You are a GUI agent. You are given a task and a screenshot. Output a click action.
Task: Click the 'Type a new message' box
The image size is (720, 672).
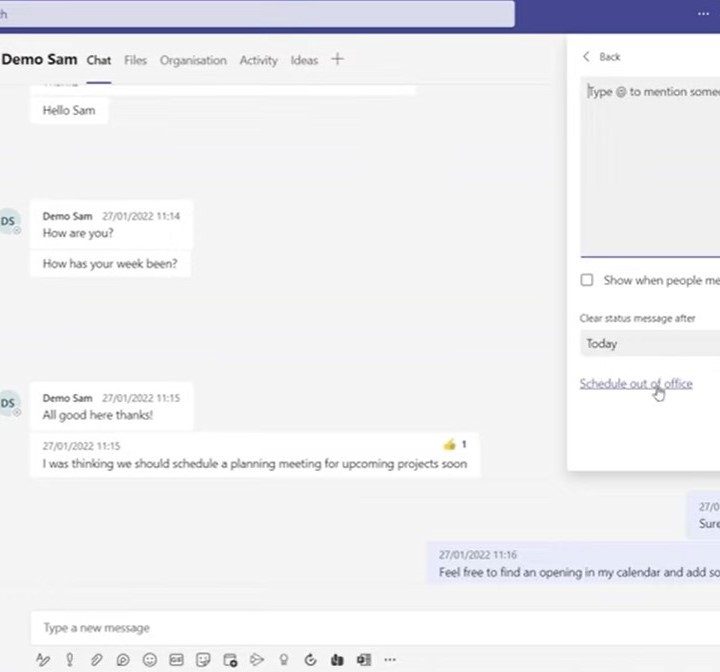(x=375, y=628)
